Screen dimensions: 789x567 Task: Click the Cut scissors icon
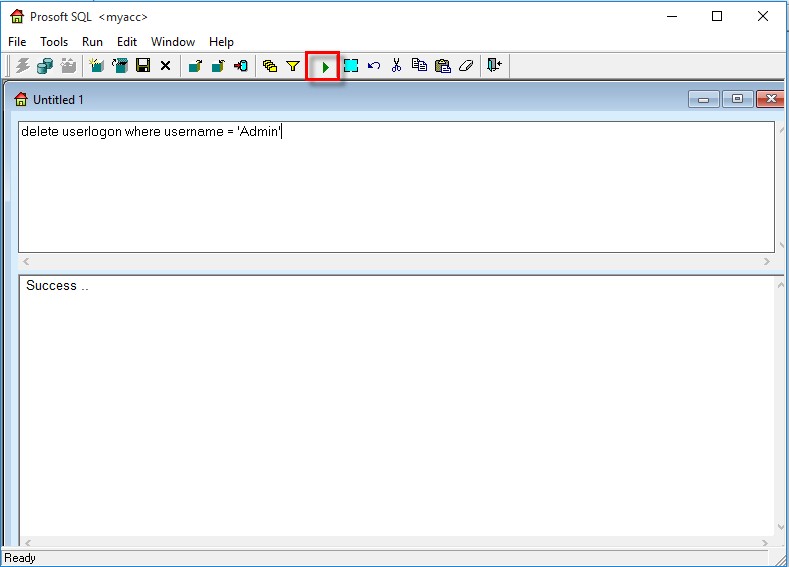[x=396, y=66]
